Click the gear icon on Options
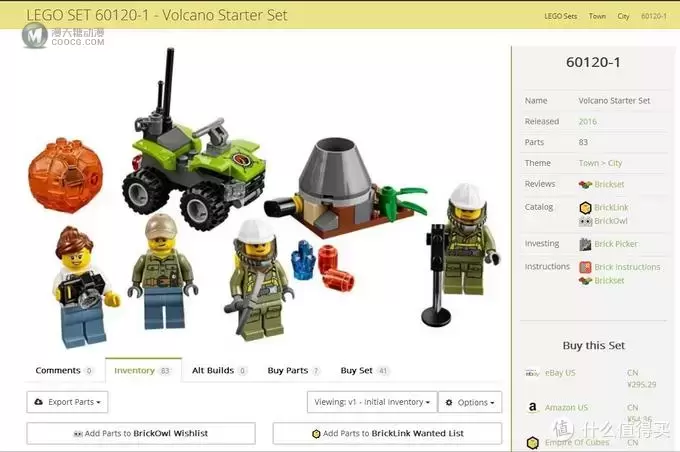This screenshot has height=452, width=680. (x=449, y=403)
